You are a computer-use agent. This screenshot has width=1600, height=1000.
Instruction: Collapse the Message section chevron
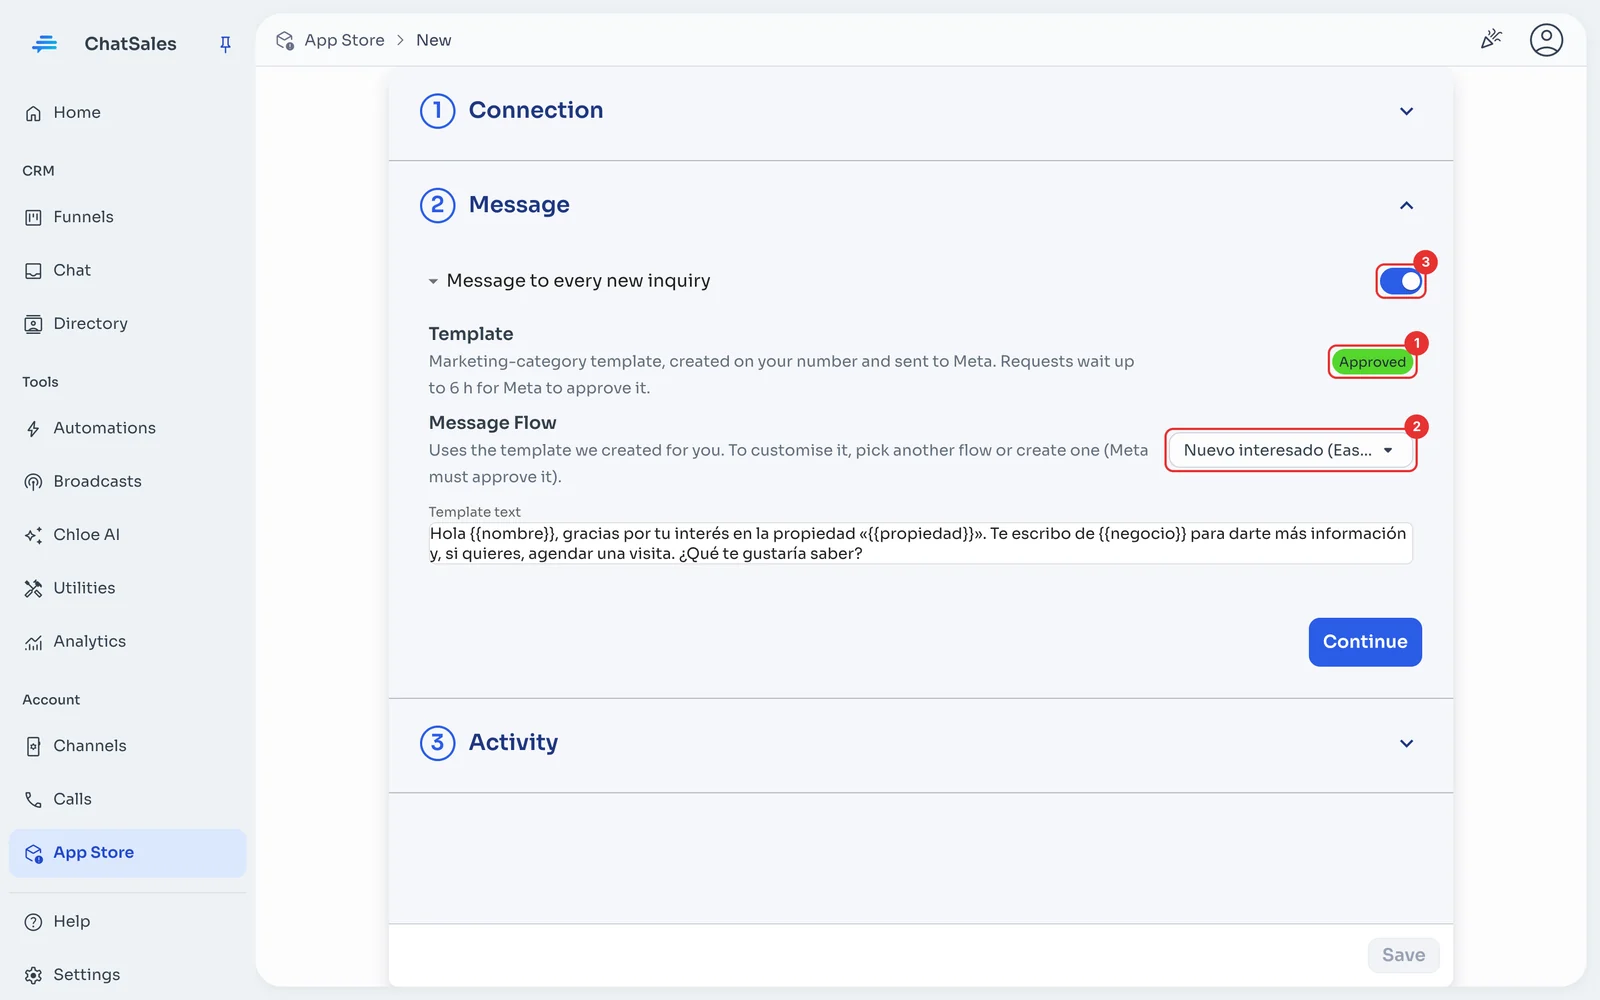click(1406, 205)
